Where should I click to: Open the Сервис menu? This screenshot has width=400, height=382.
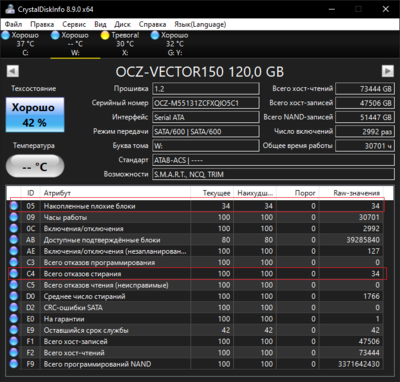[74, 24]
